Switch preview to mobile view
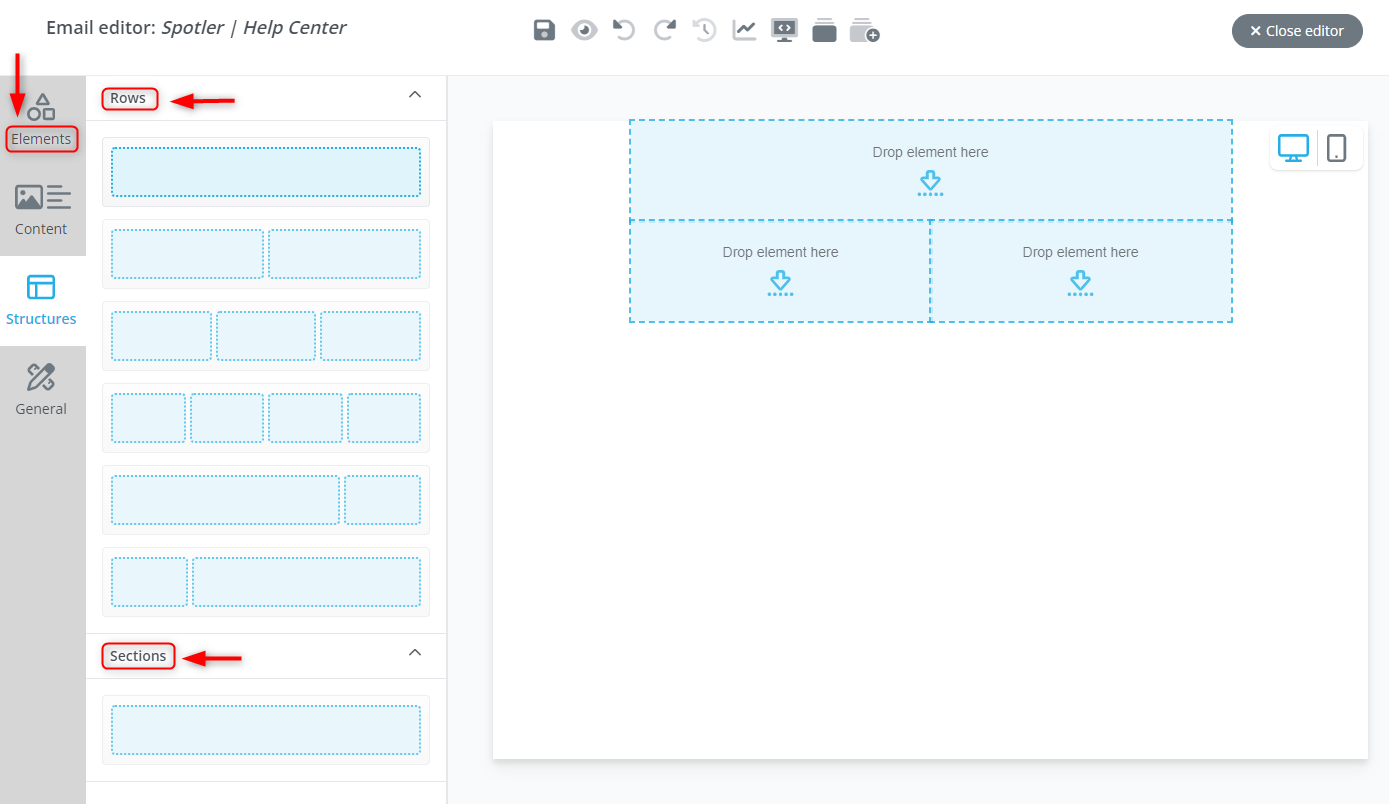The image size is (1389, 804). tap(1339, 147)
